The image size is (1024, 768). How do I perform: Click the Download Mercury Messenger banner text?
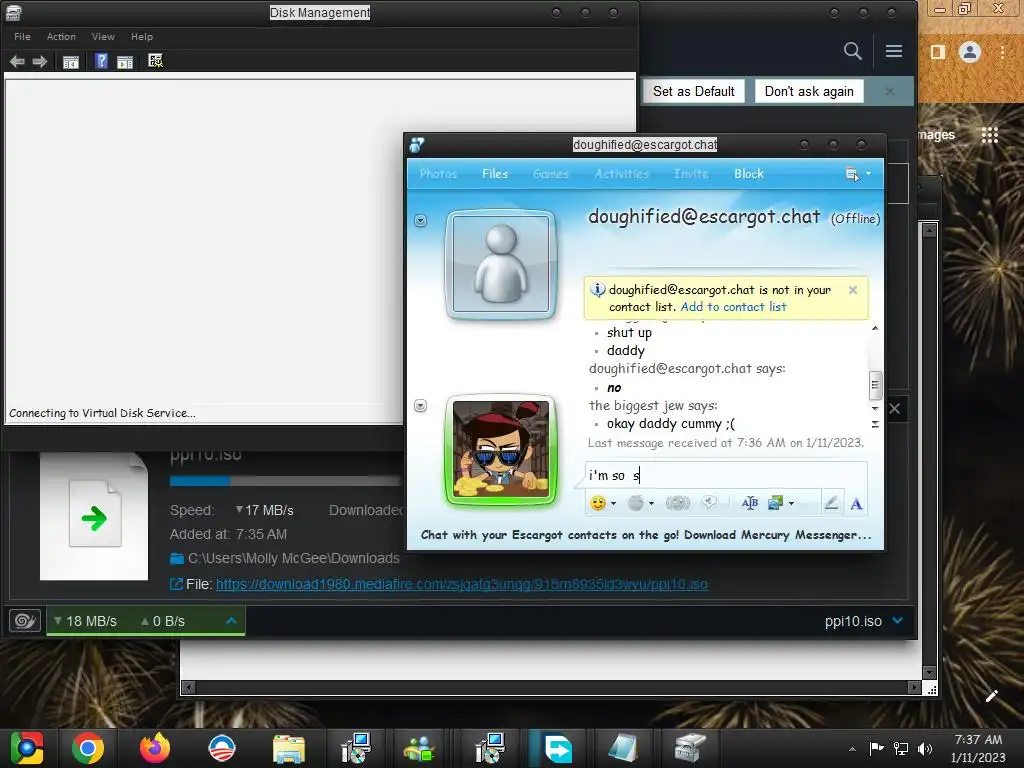pyautogui.click(x=646, y=535)
